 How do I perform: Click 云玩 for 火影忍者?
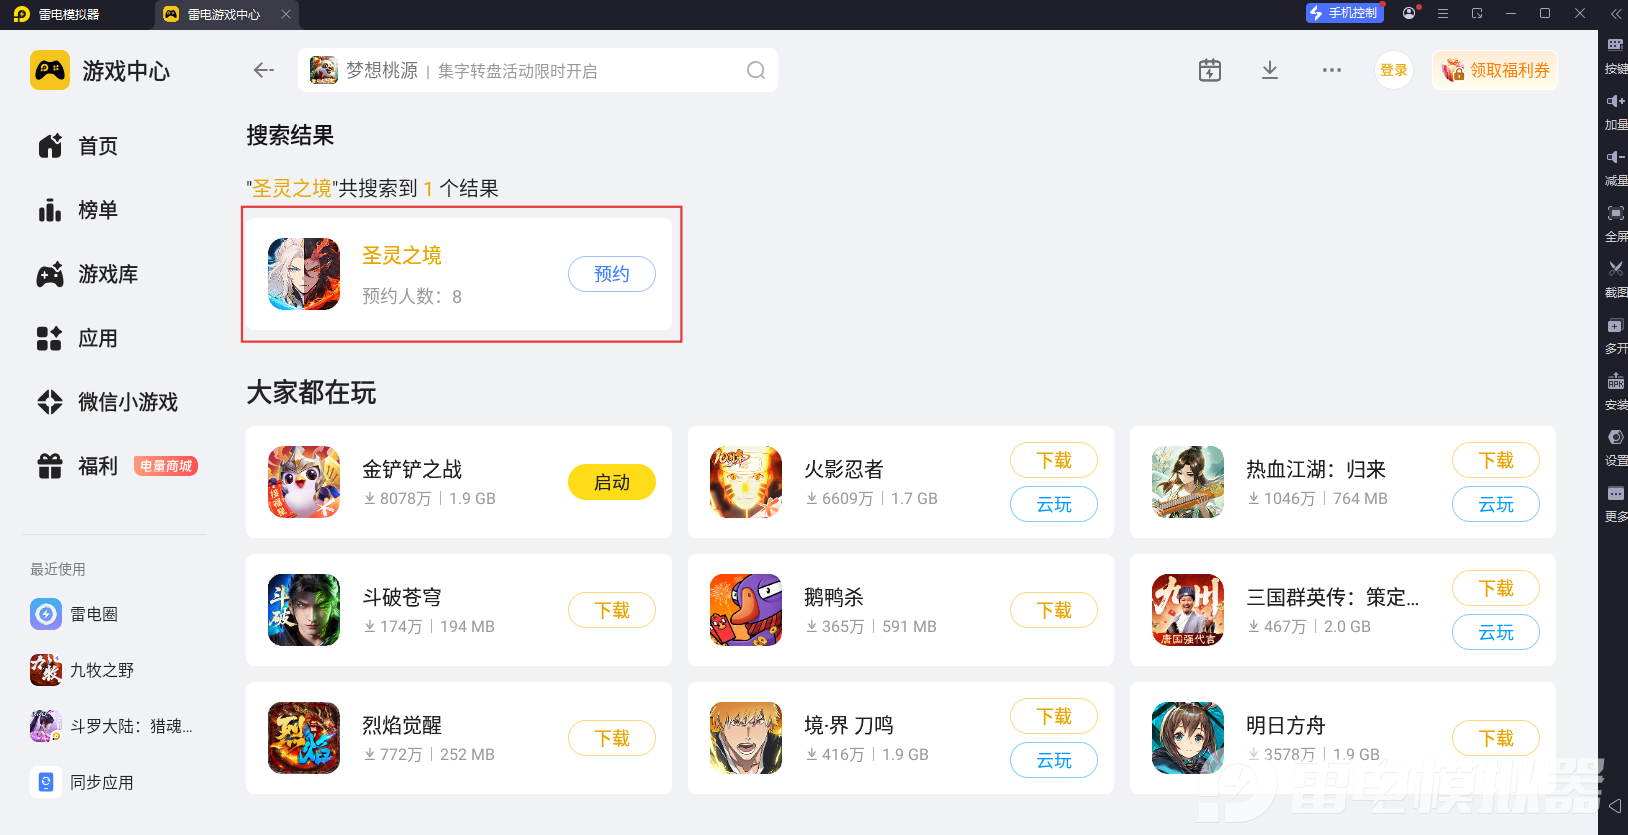[x=1054, y=504]
